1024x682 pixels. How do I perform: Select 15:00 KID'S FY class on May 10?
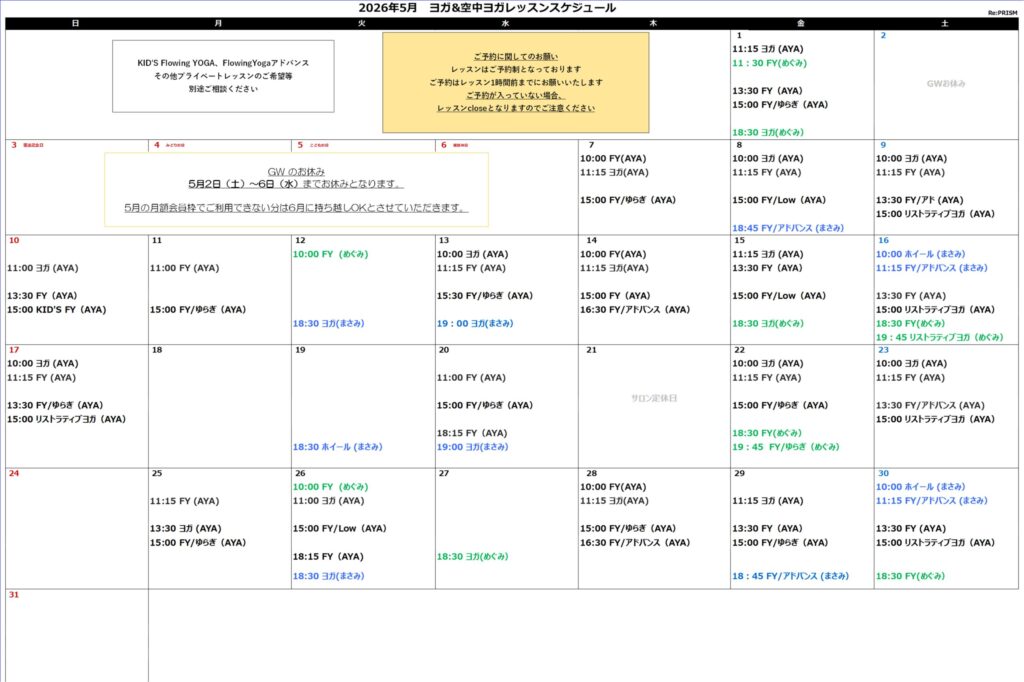tap(56, 310)
